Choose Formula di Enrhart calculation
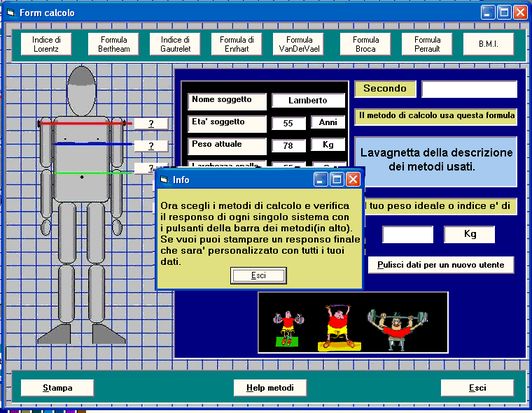The image size is (532, 413). click(236, 44)
